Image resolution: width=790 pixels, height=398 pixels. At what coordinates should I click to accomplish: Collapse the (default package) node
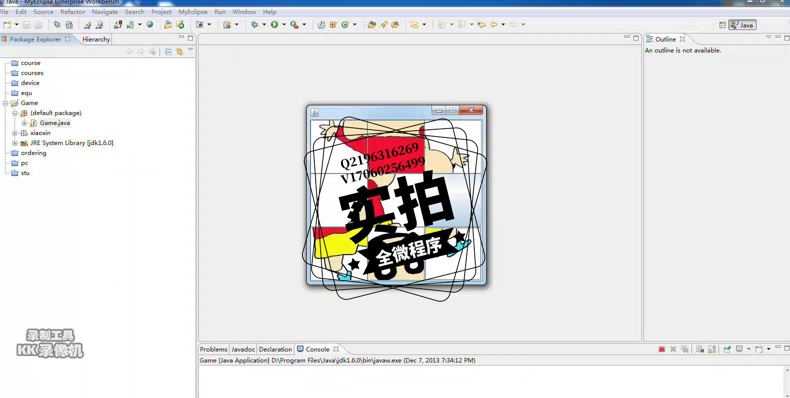(x=15, y=113)
